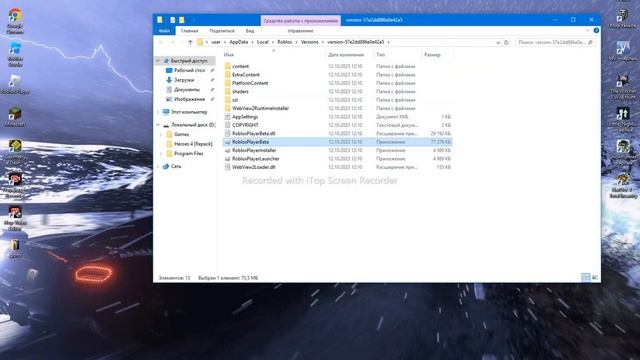Collapse the Быстрый доступ tree node
Viewport: 640px width, 360px height.
coord(158,61)
